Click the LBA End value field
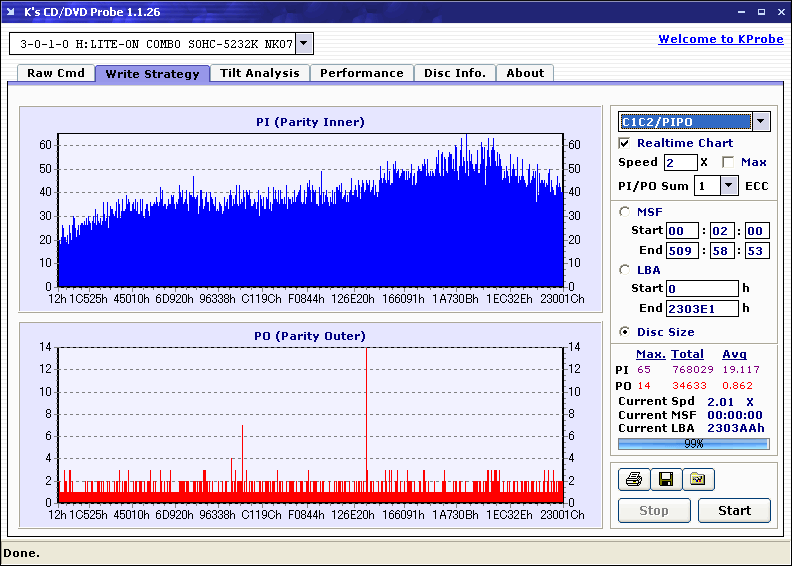792x566 pixels. click(701, 308)
